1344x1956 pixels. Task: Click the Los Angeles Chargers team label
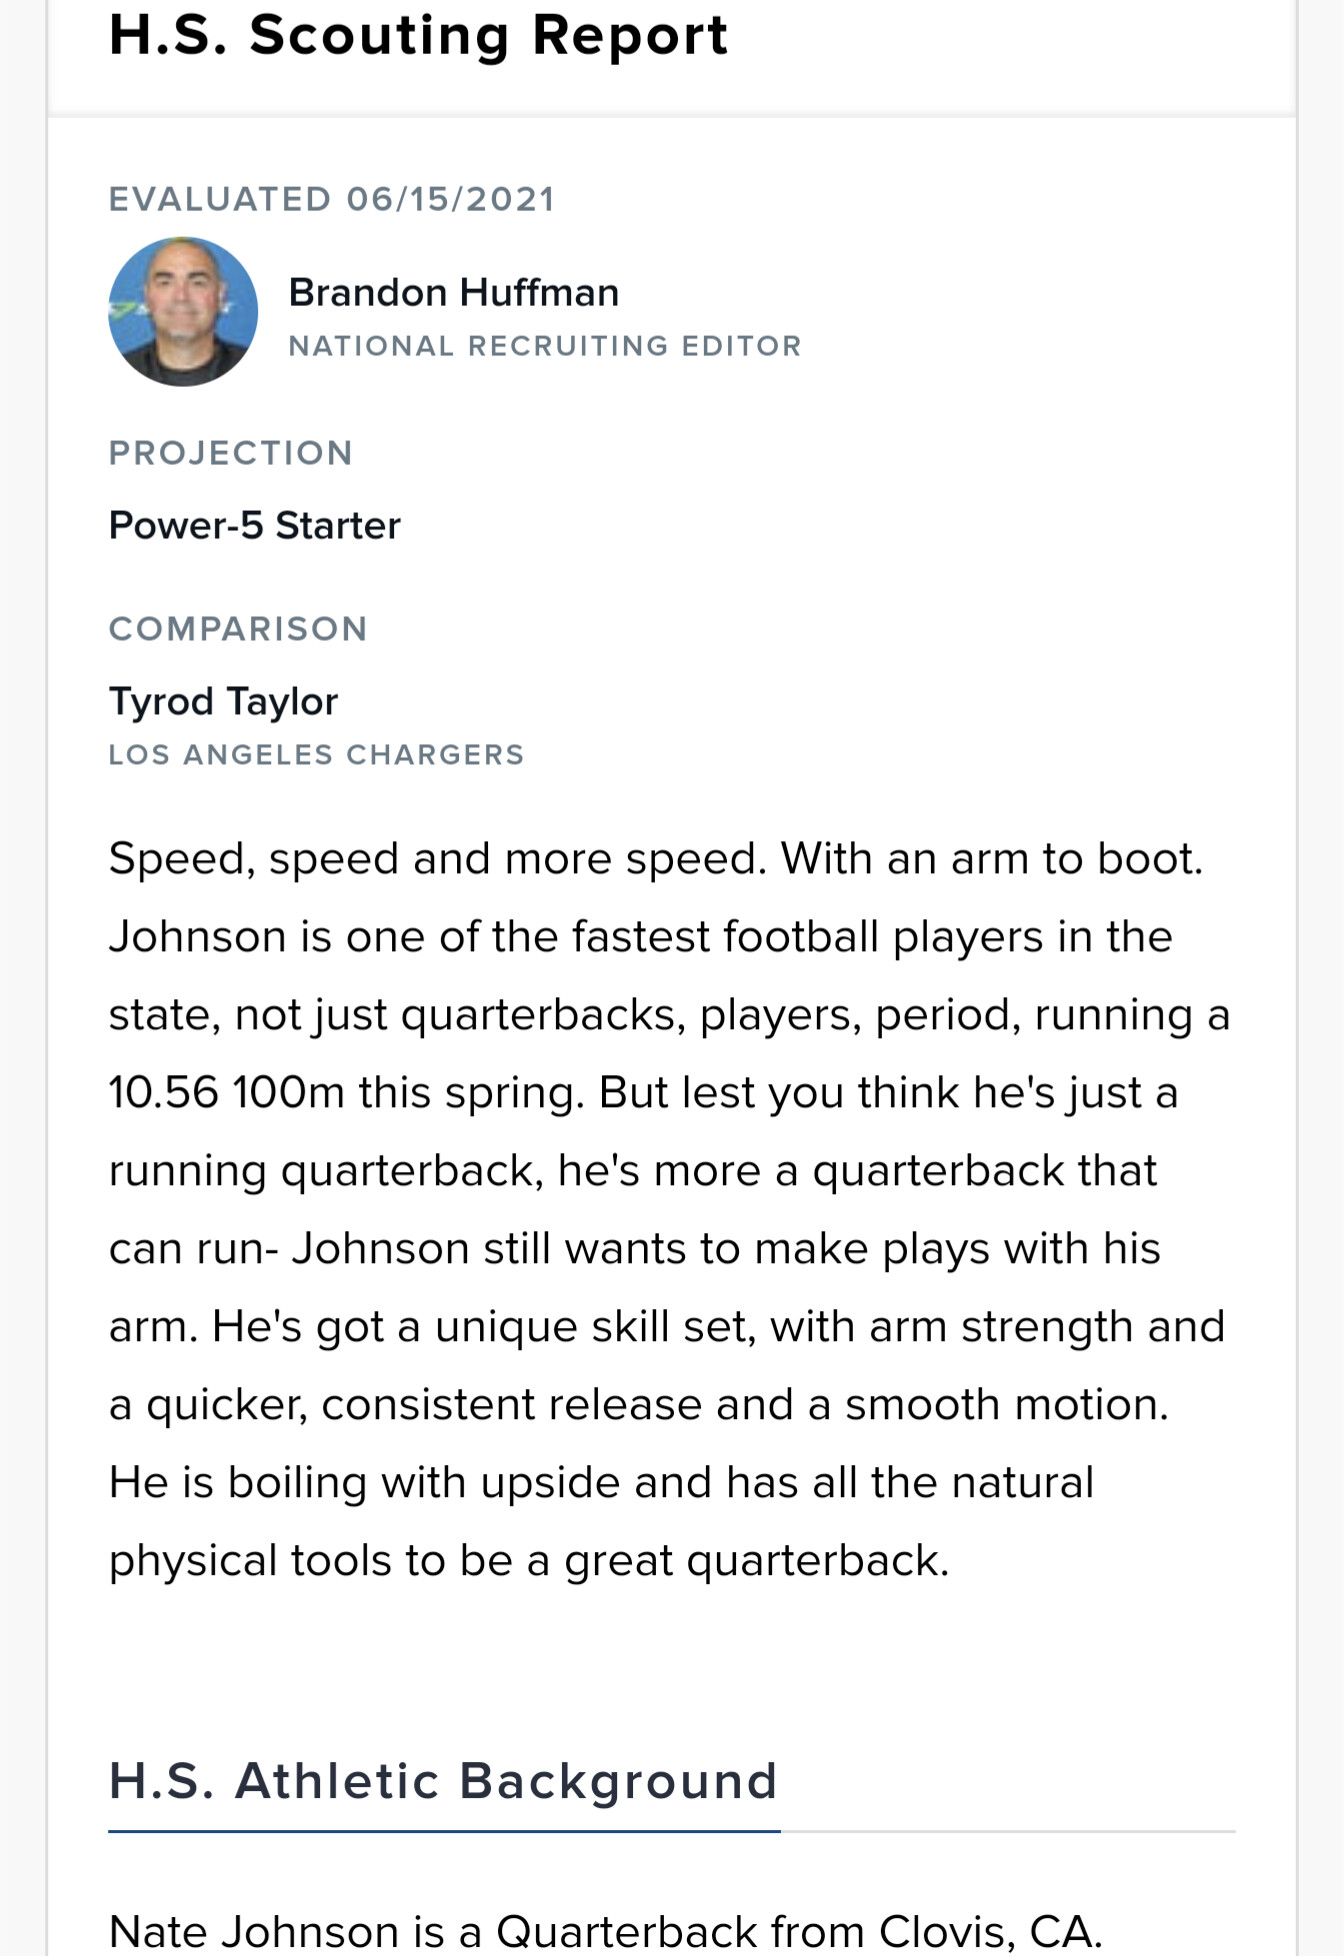click(x=316, y=755)
